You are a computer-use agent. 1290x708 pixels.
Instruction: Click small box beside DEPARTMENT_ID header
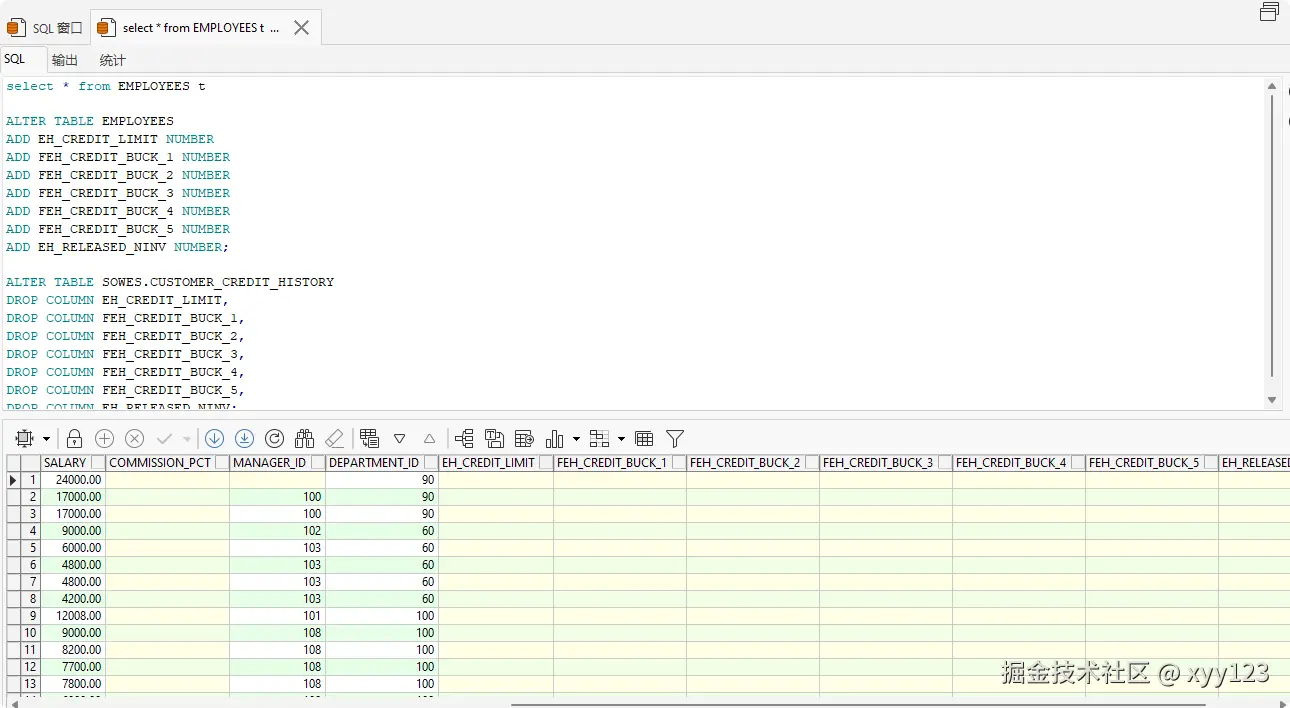tap(430, 463)
